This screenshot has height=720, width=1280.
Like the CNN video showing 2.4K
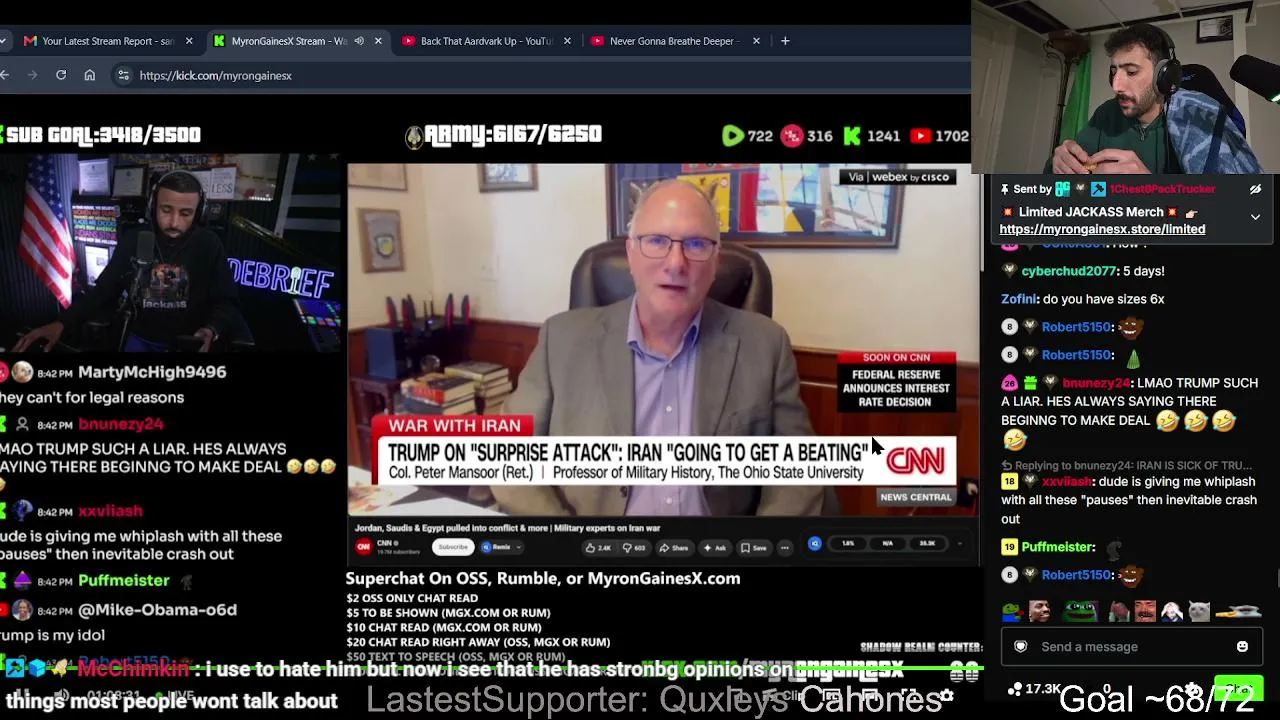[598, 547]
